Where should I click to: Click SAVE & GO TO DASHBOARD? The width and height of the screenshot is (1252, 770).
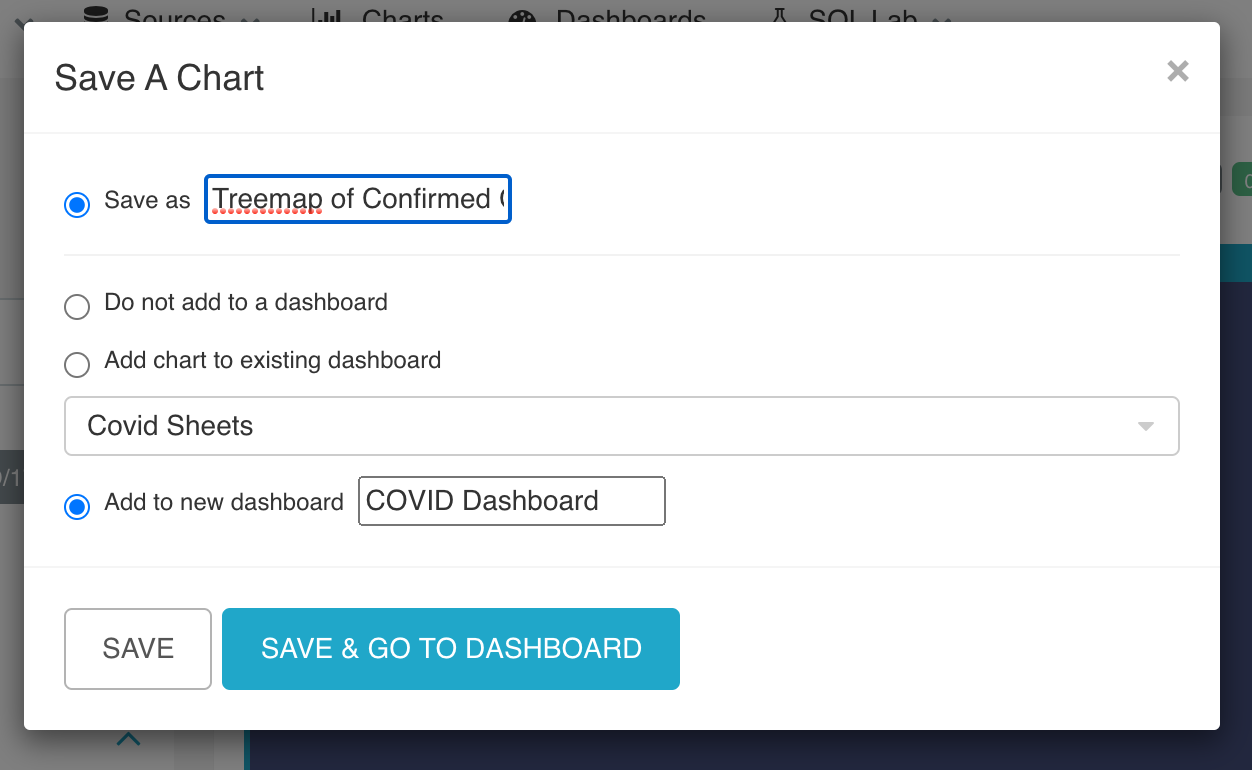point(450,648)
